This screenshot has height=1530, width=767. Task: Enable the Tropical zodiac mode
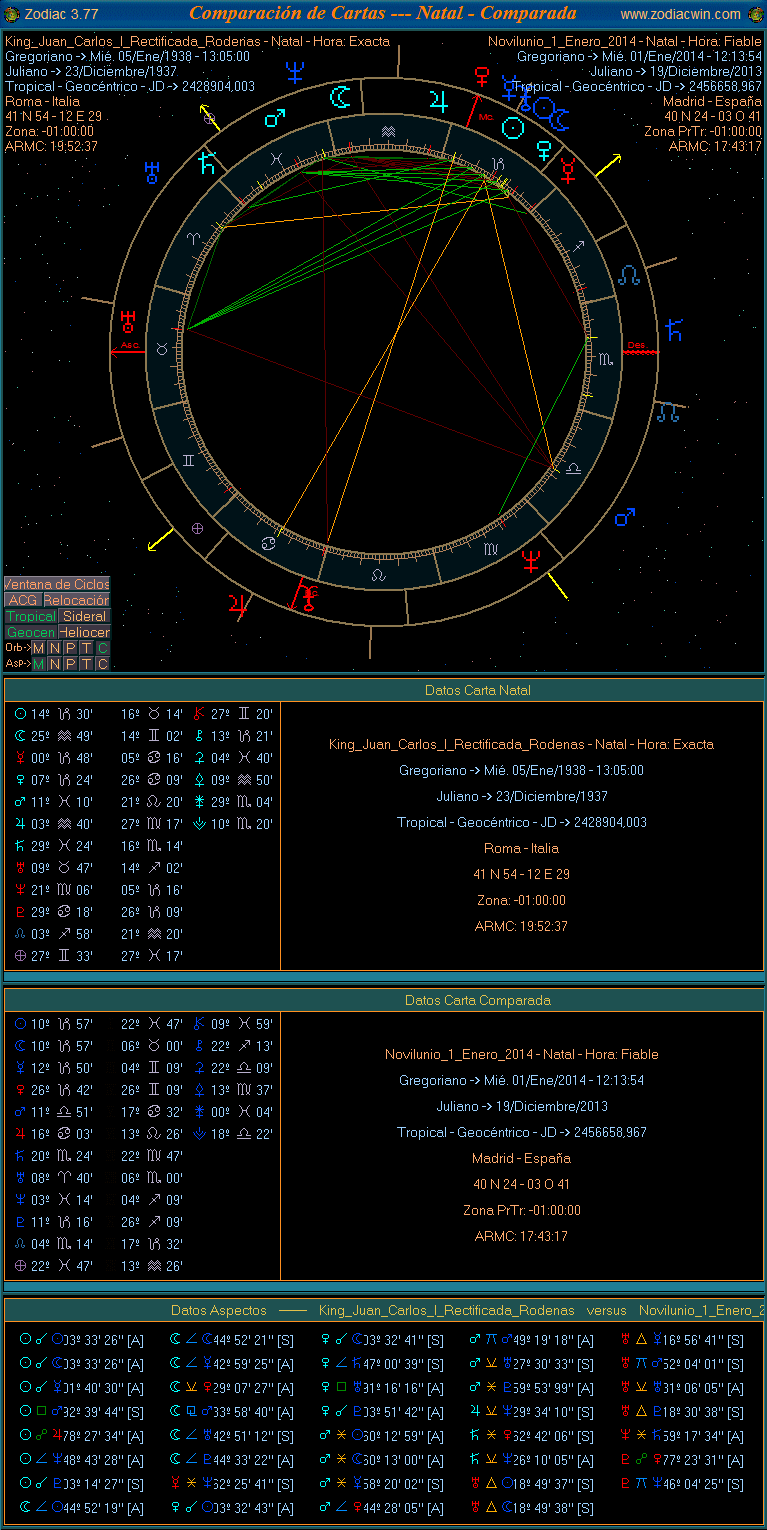30,617
